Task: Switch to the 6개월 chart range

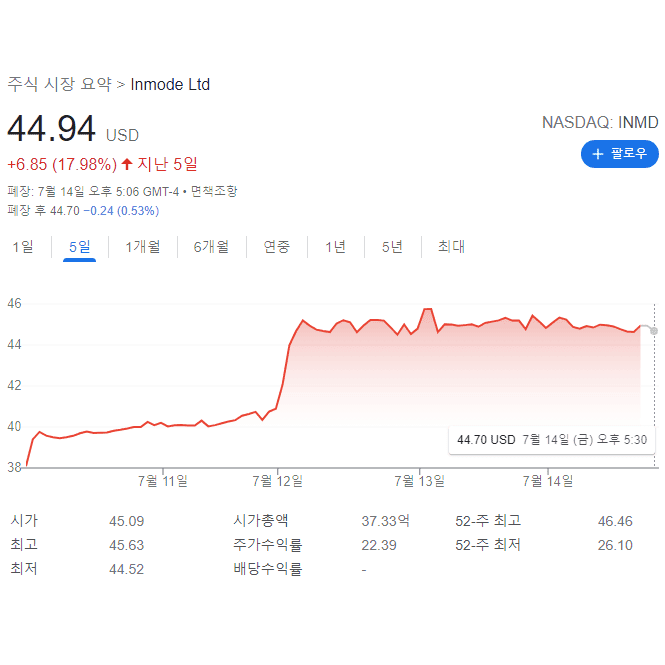Action: click(x=211, y=246)
